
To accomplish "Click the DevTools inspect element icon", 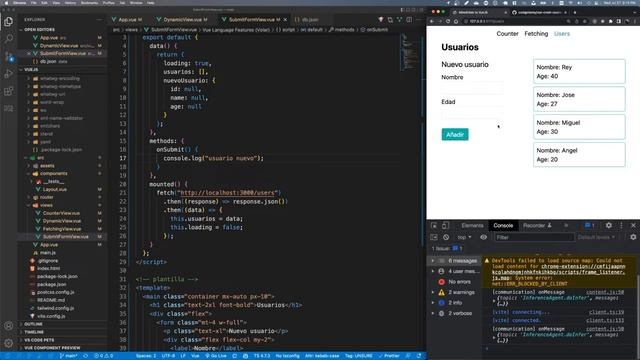I will pyautogui.click(x=434, y=225).
